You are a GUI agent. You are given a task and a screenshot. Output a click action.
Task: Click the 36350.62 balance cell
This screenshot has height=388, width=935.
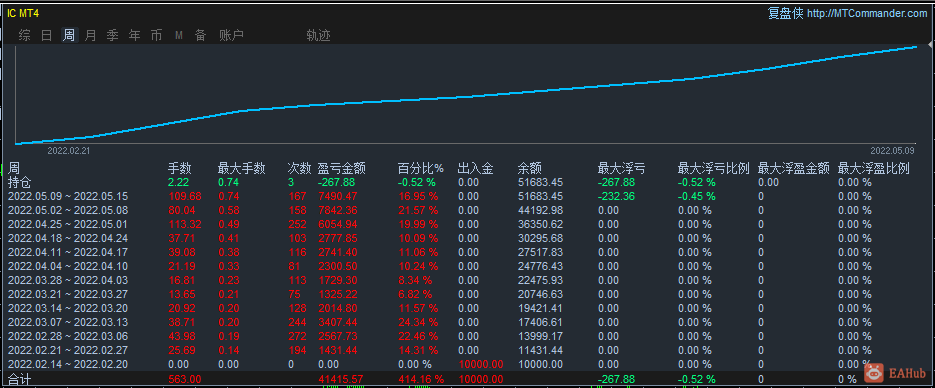540,224
